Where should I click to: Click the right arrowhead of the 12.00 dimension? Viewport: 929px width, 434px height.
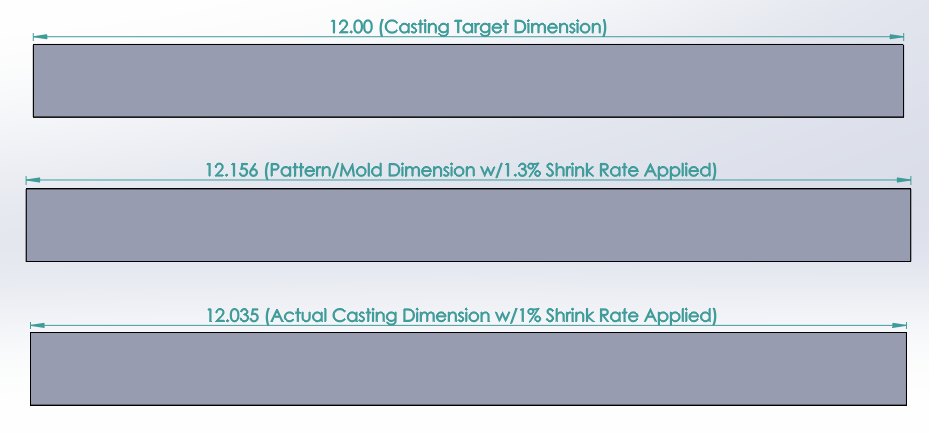coord(896,37)
